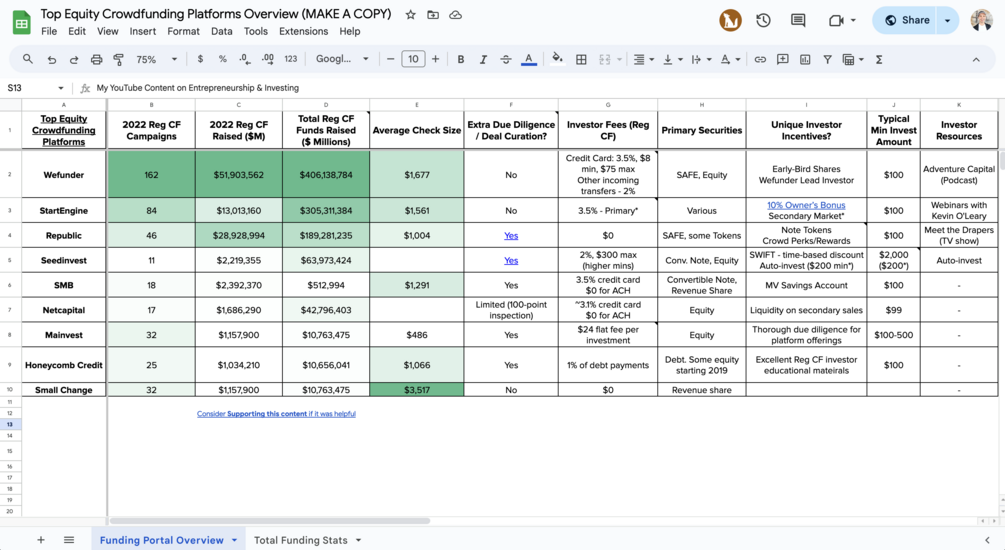Increase the font size
The height and width of the screenshot is (550, 1005).
pos(435,59)
